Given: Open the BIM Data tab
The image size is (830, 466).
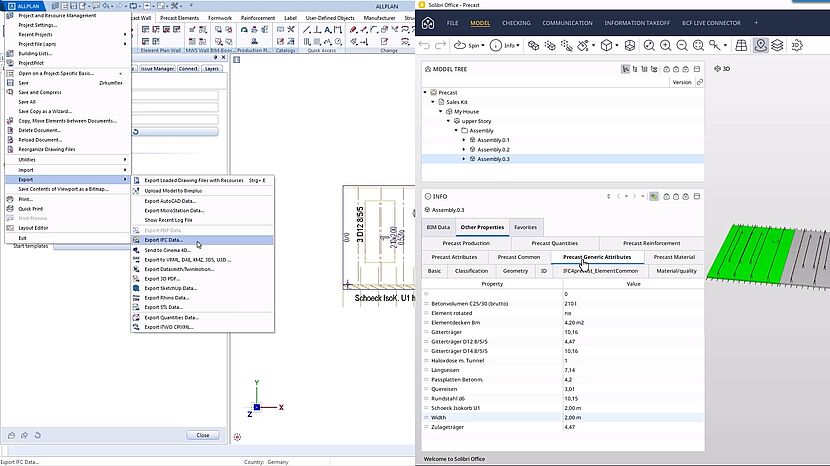Looking at the screenshot, I should (x=438, y=227).
